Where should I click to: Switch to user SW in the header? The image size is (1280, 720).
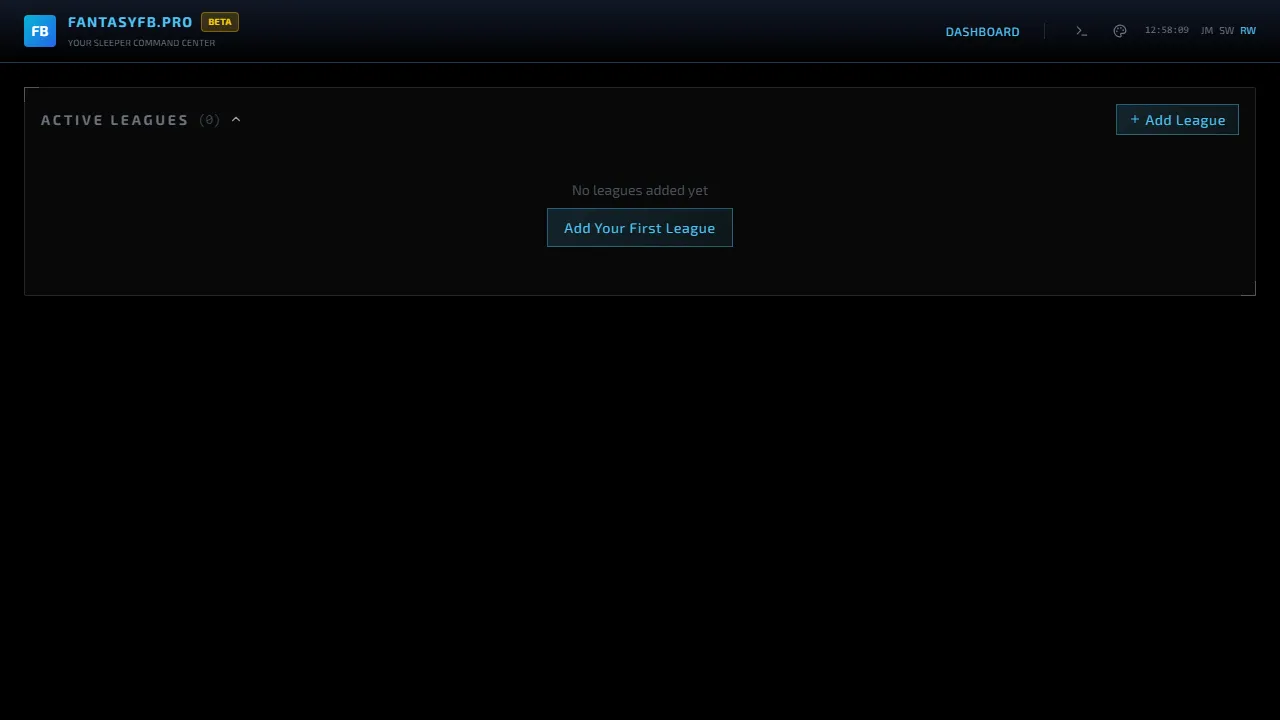click(1226, 30)
